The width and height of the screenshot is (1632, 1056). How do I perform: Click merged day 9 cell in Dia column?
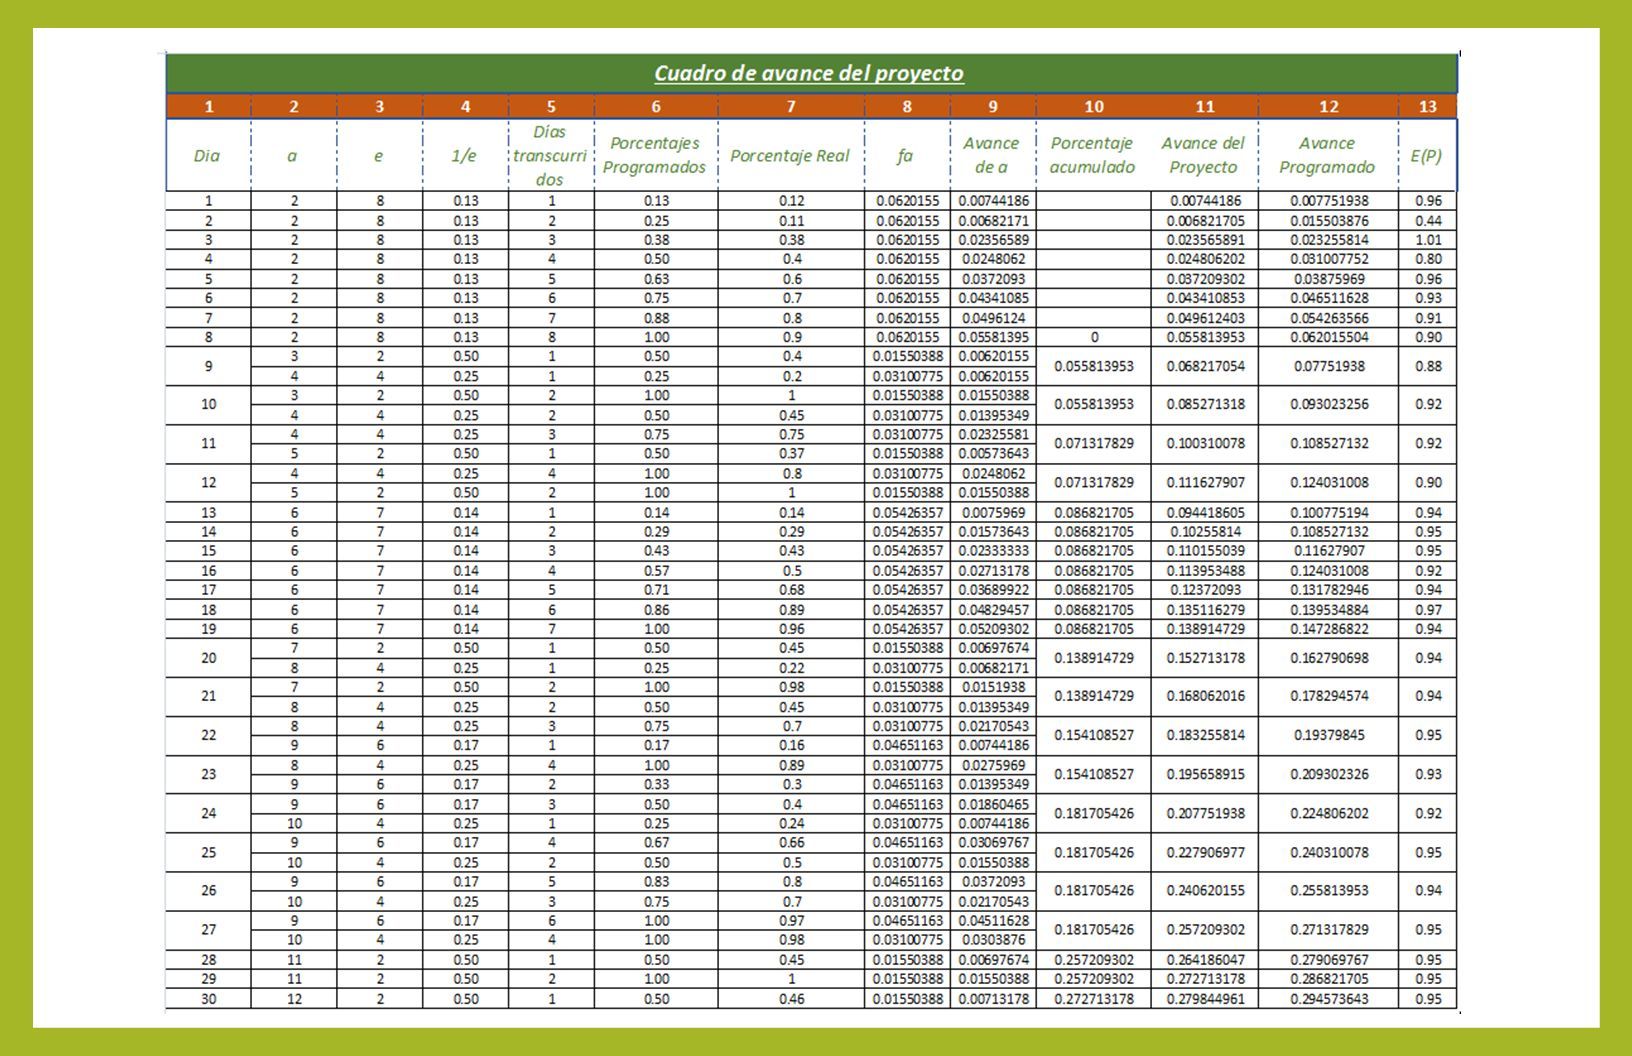click(x=209, y=366)
